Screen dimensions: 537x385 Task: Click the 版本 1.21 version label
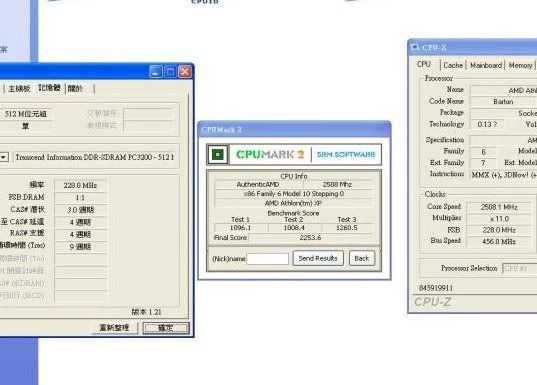click(x=146, y=312)
